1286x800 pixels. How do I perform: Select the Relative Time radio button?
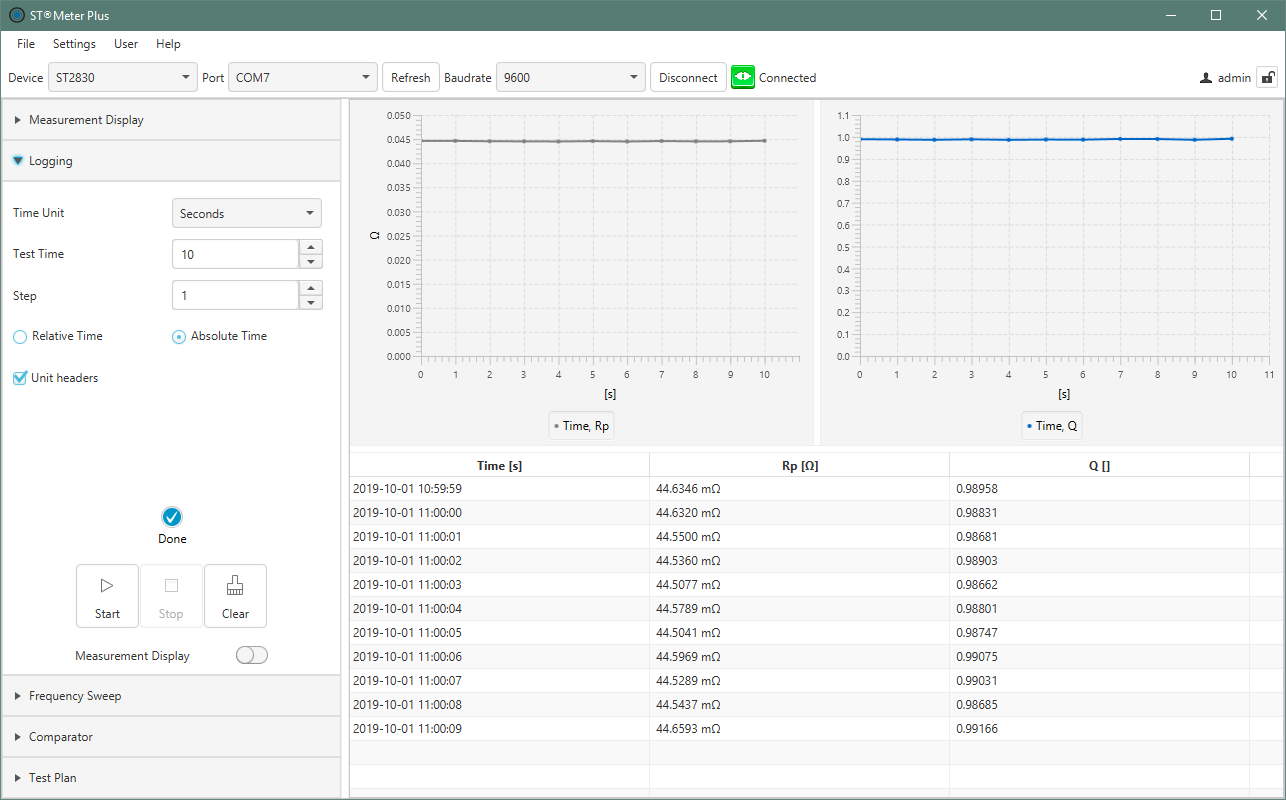20,337
